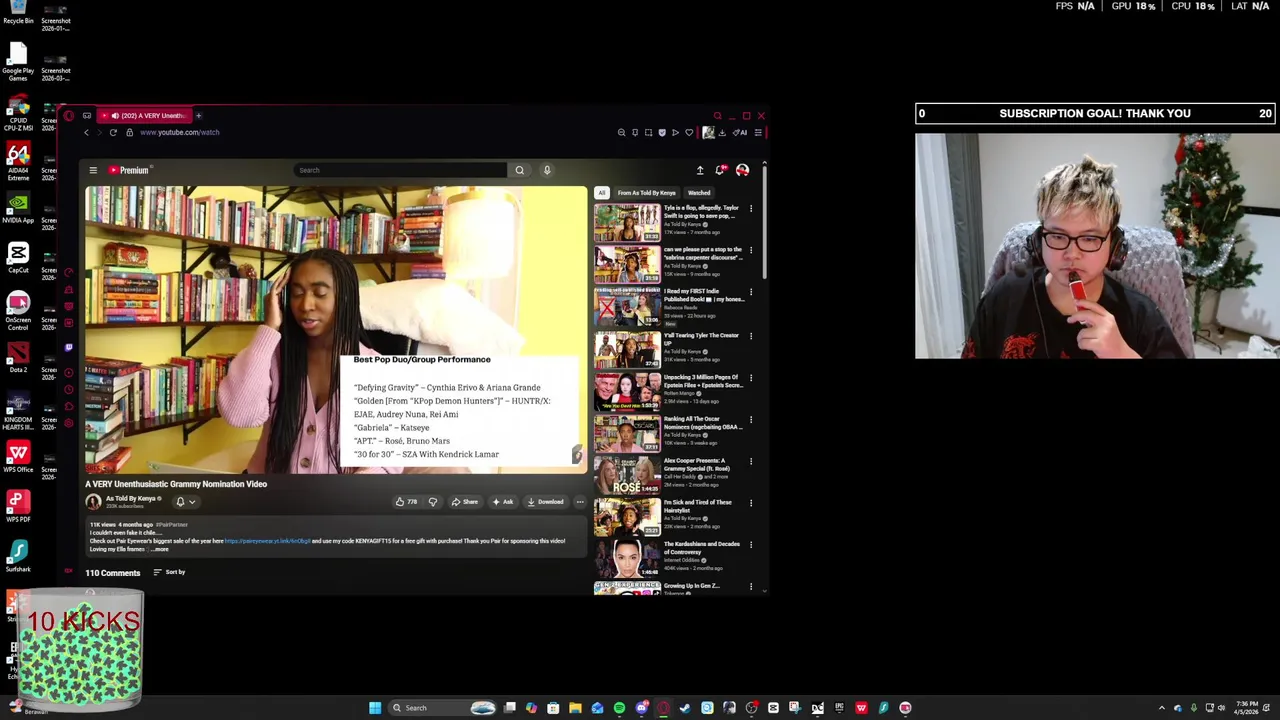Download the video with Download button
The width and height of the screenshot is (1280, 720).
tap(545, 502)
